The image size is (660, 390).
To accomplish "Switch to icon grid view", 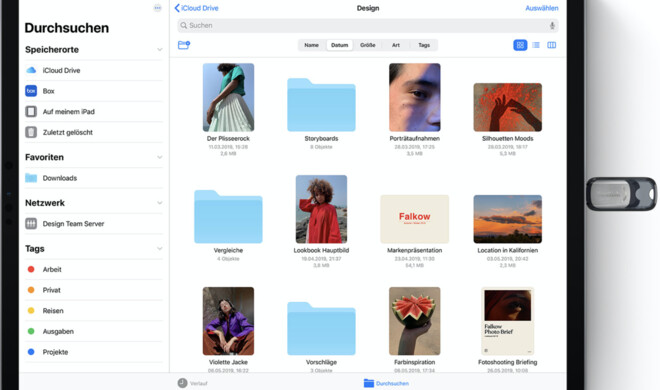I will [520, 45].
